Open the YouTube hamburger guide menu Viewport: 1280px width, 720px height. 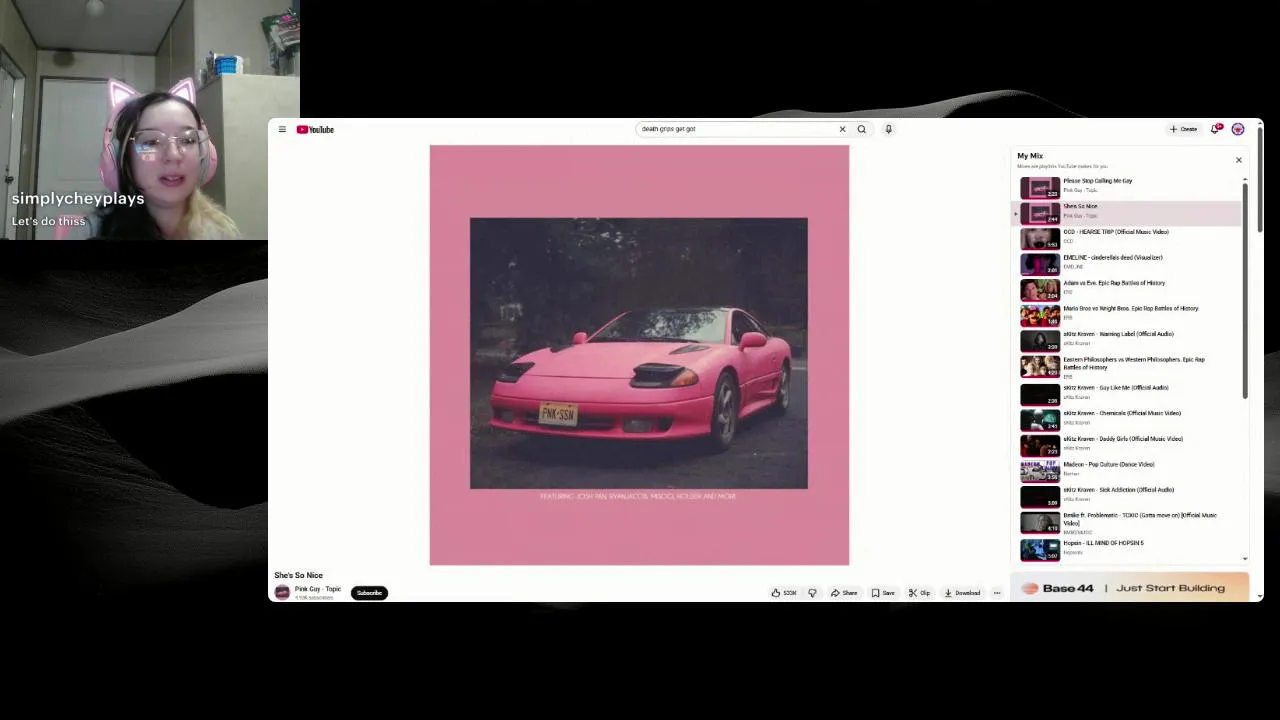coord(282,129)
